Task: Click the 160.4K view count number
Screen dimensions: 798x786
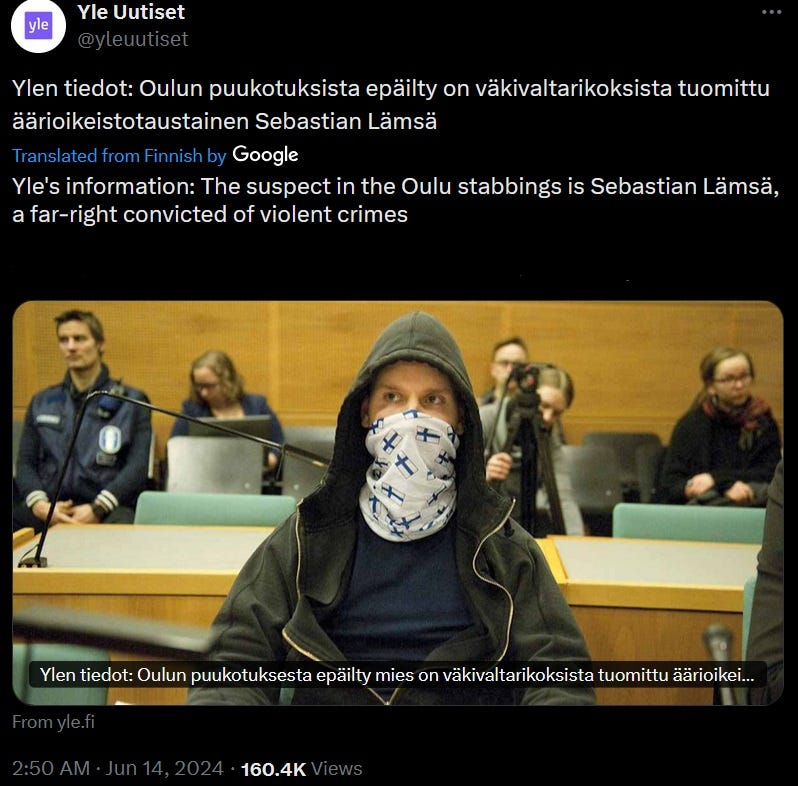Action: tap(273, 769)
